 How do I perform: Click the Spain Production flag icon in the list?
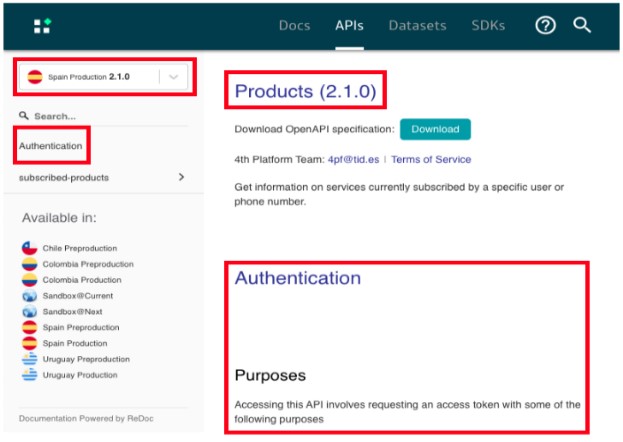pos(29,343)
